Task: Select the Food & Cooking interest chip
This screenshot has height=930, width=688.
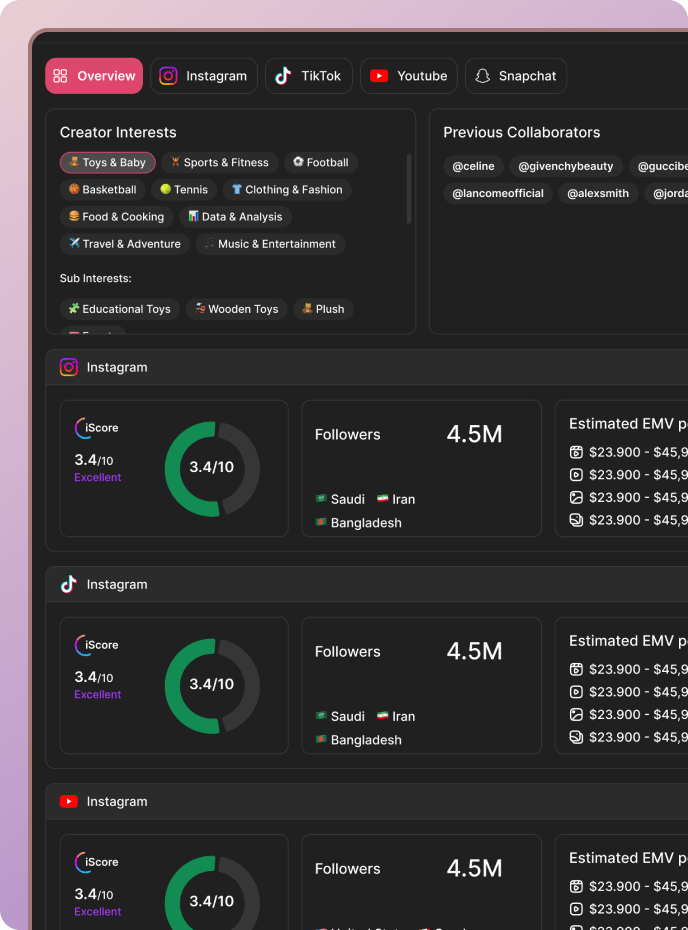Action: point(116,217)
